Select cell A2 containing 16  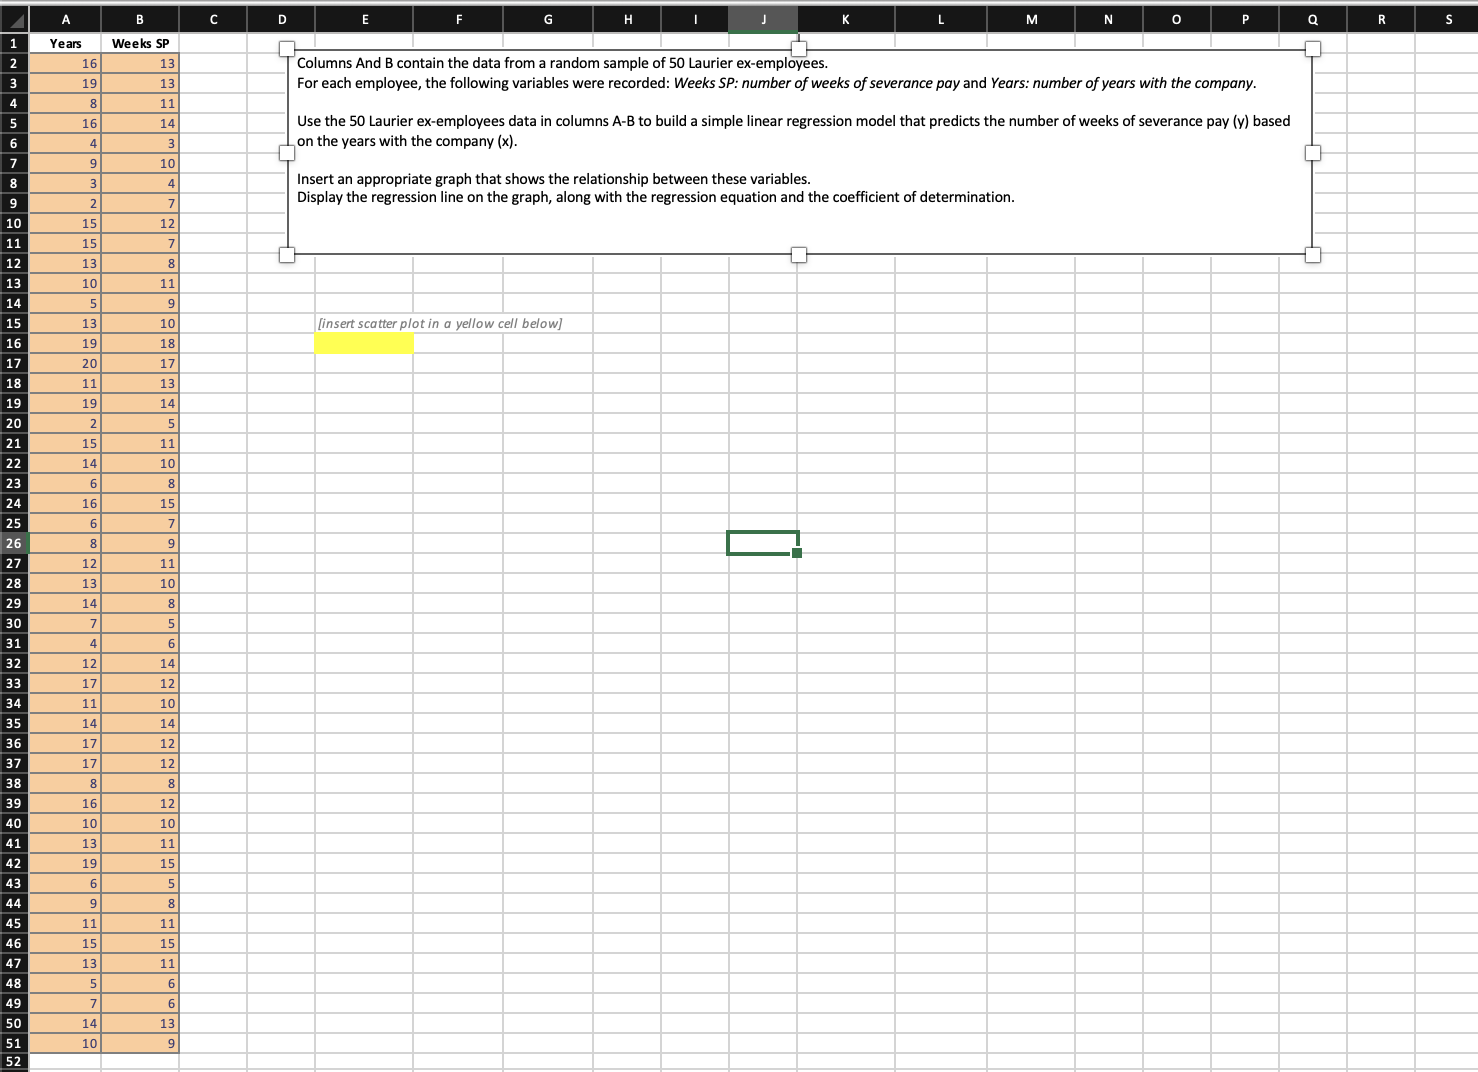(65, 63)
